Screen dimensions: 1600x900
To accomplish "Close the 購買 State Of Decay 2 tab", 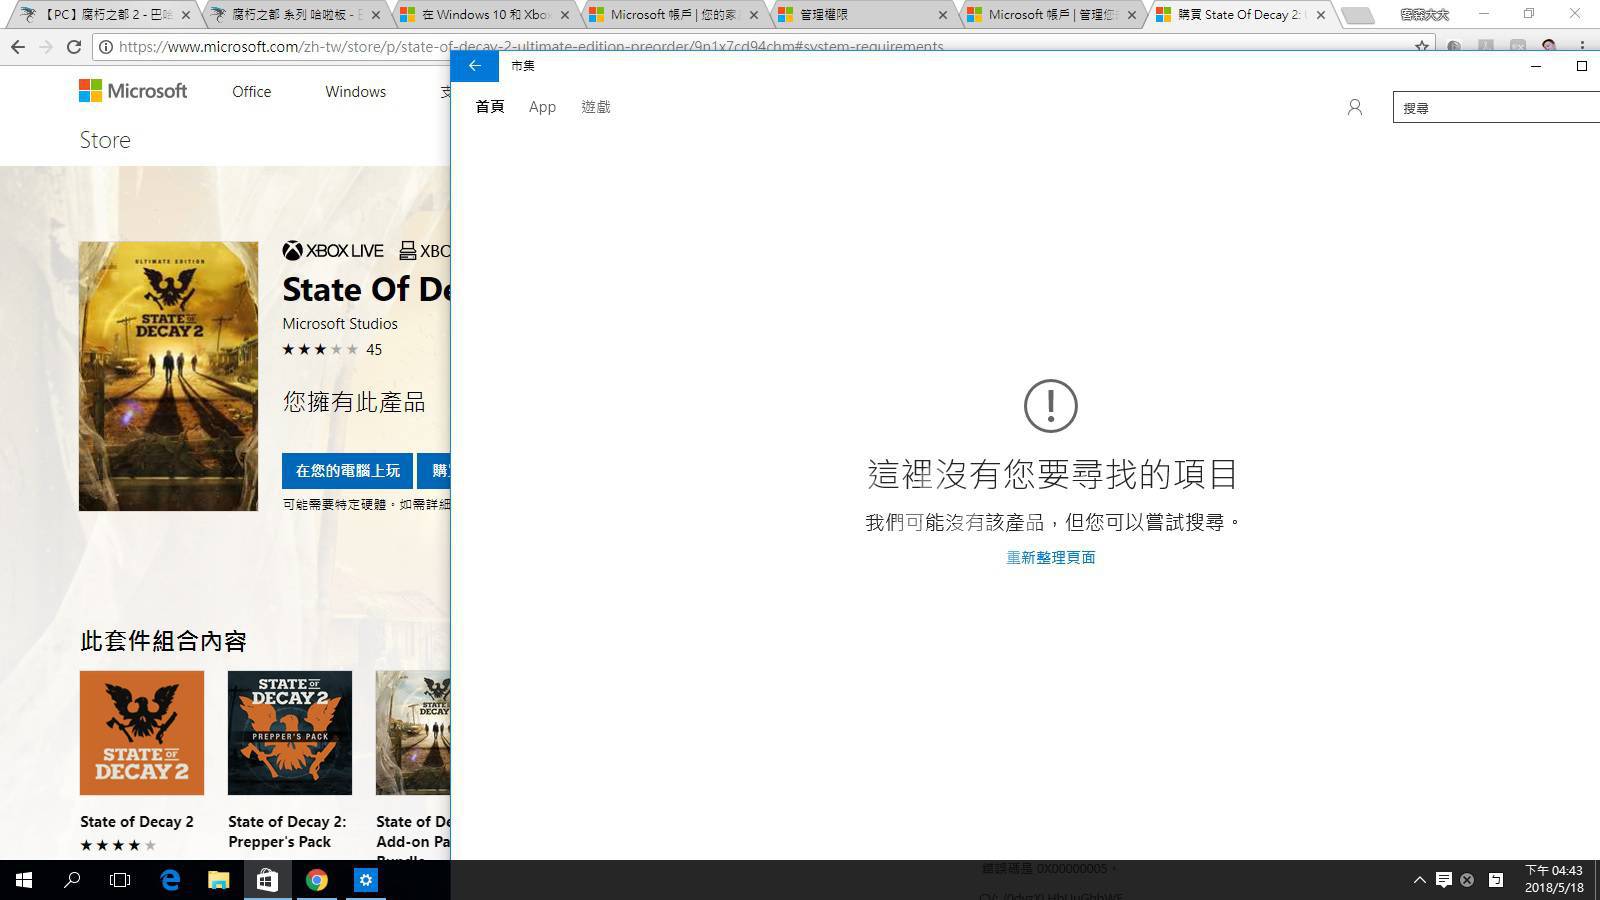I will pos(1321,15).
